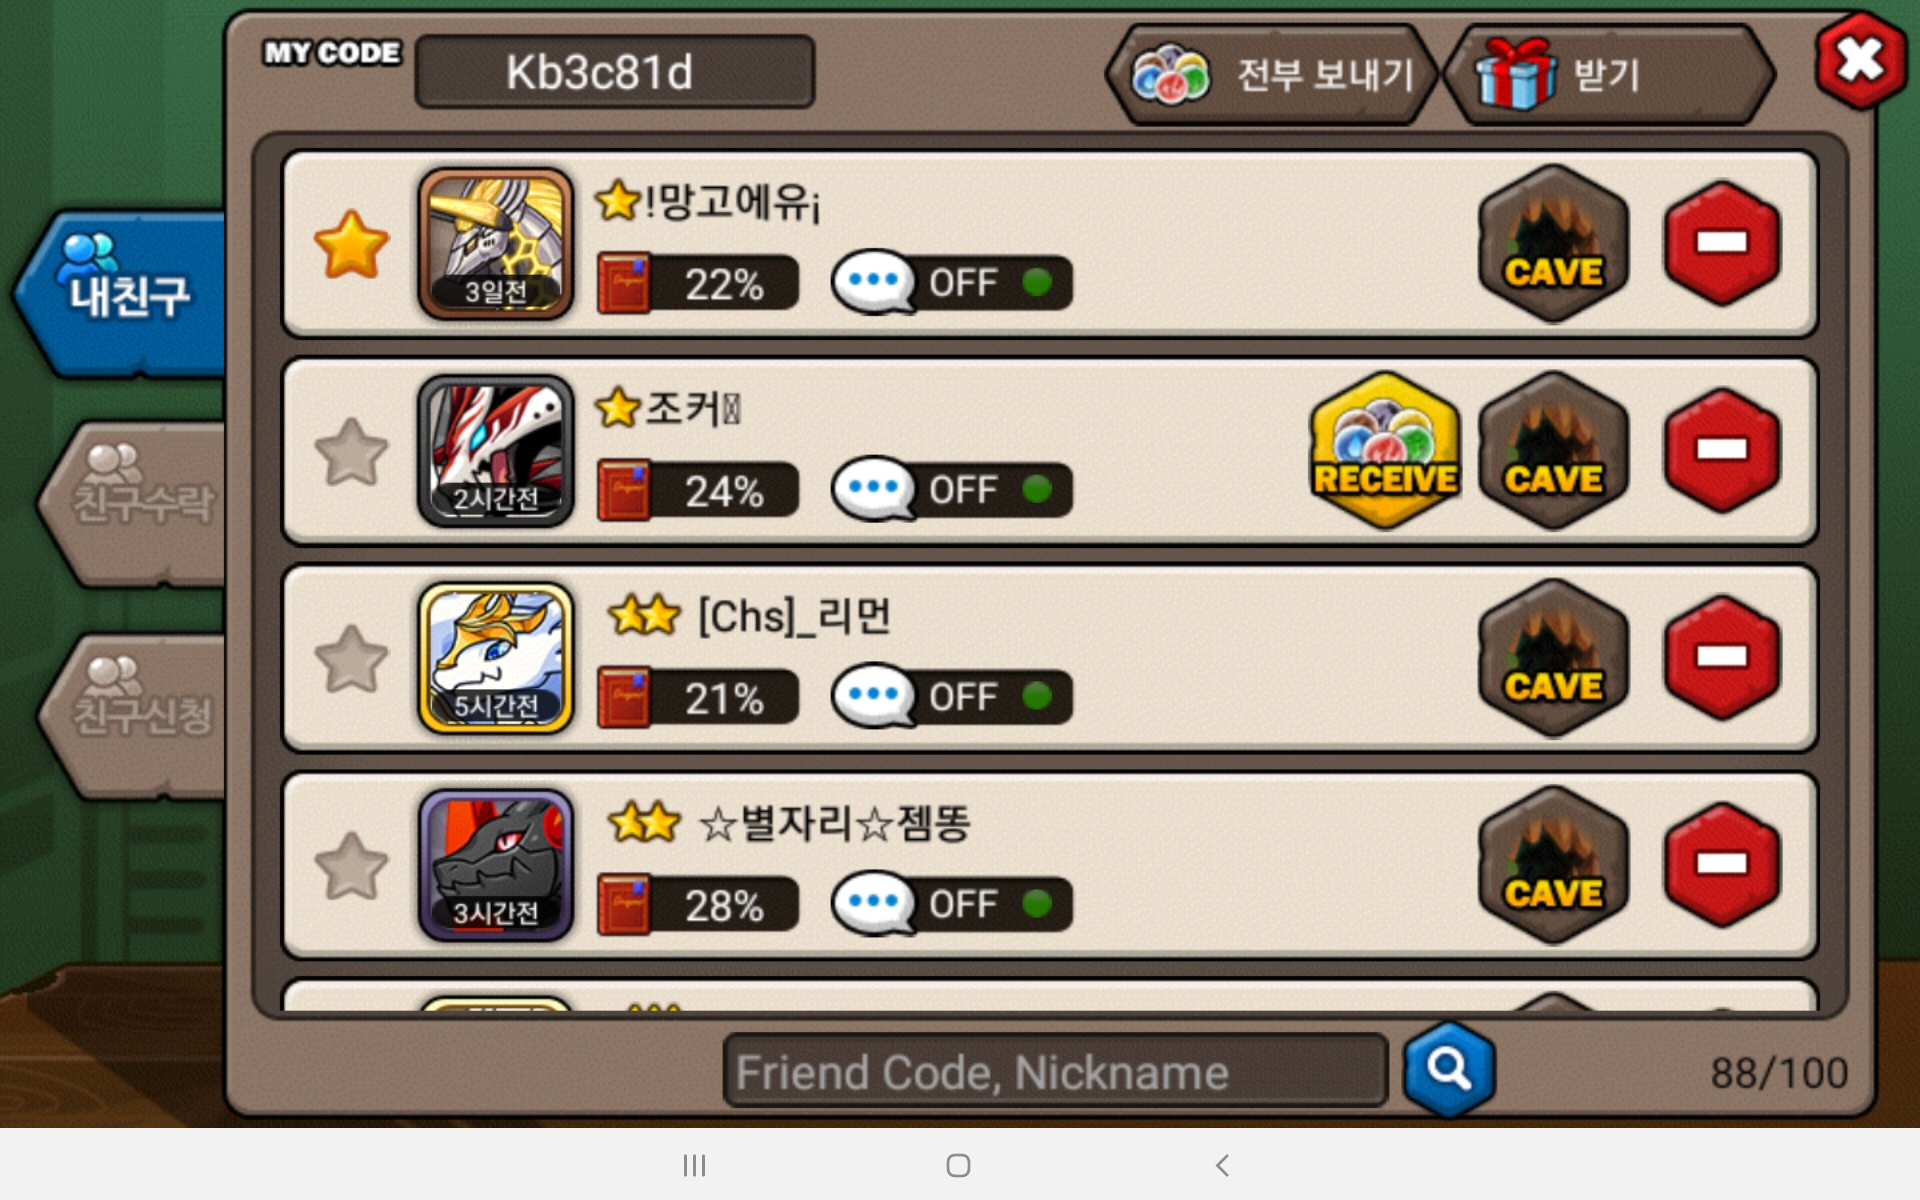Toggle chat OFF switch for 조커
The height and width of the screenshot is (1200, 1920).
[x=952, y=490]
